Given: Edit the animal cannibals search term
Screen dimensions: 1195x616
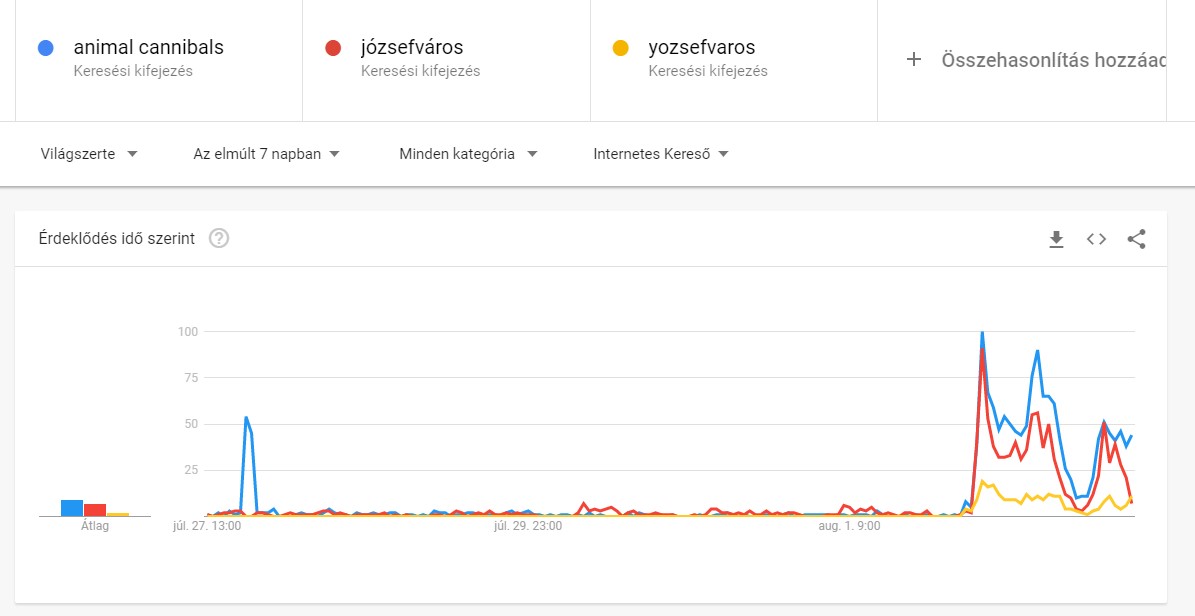Looking at the screenshot, I should (148, 48).
